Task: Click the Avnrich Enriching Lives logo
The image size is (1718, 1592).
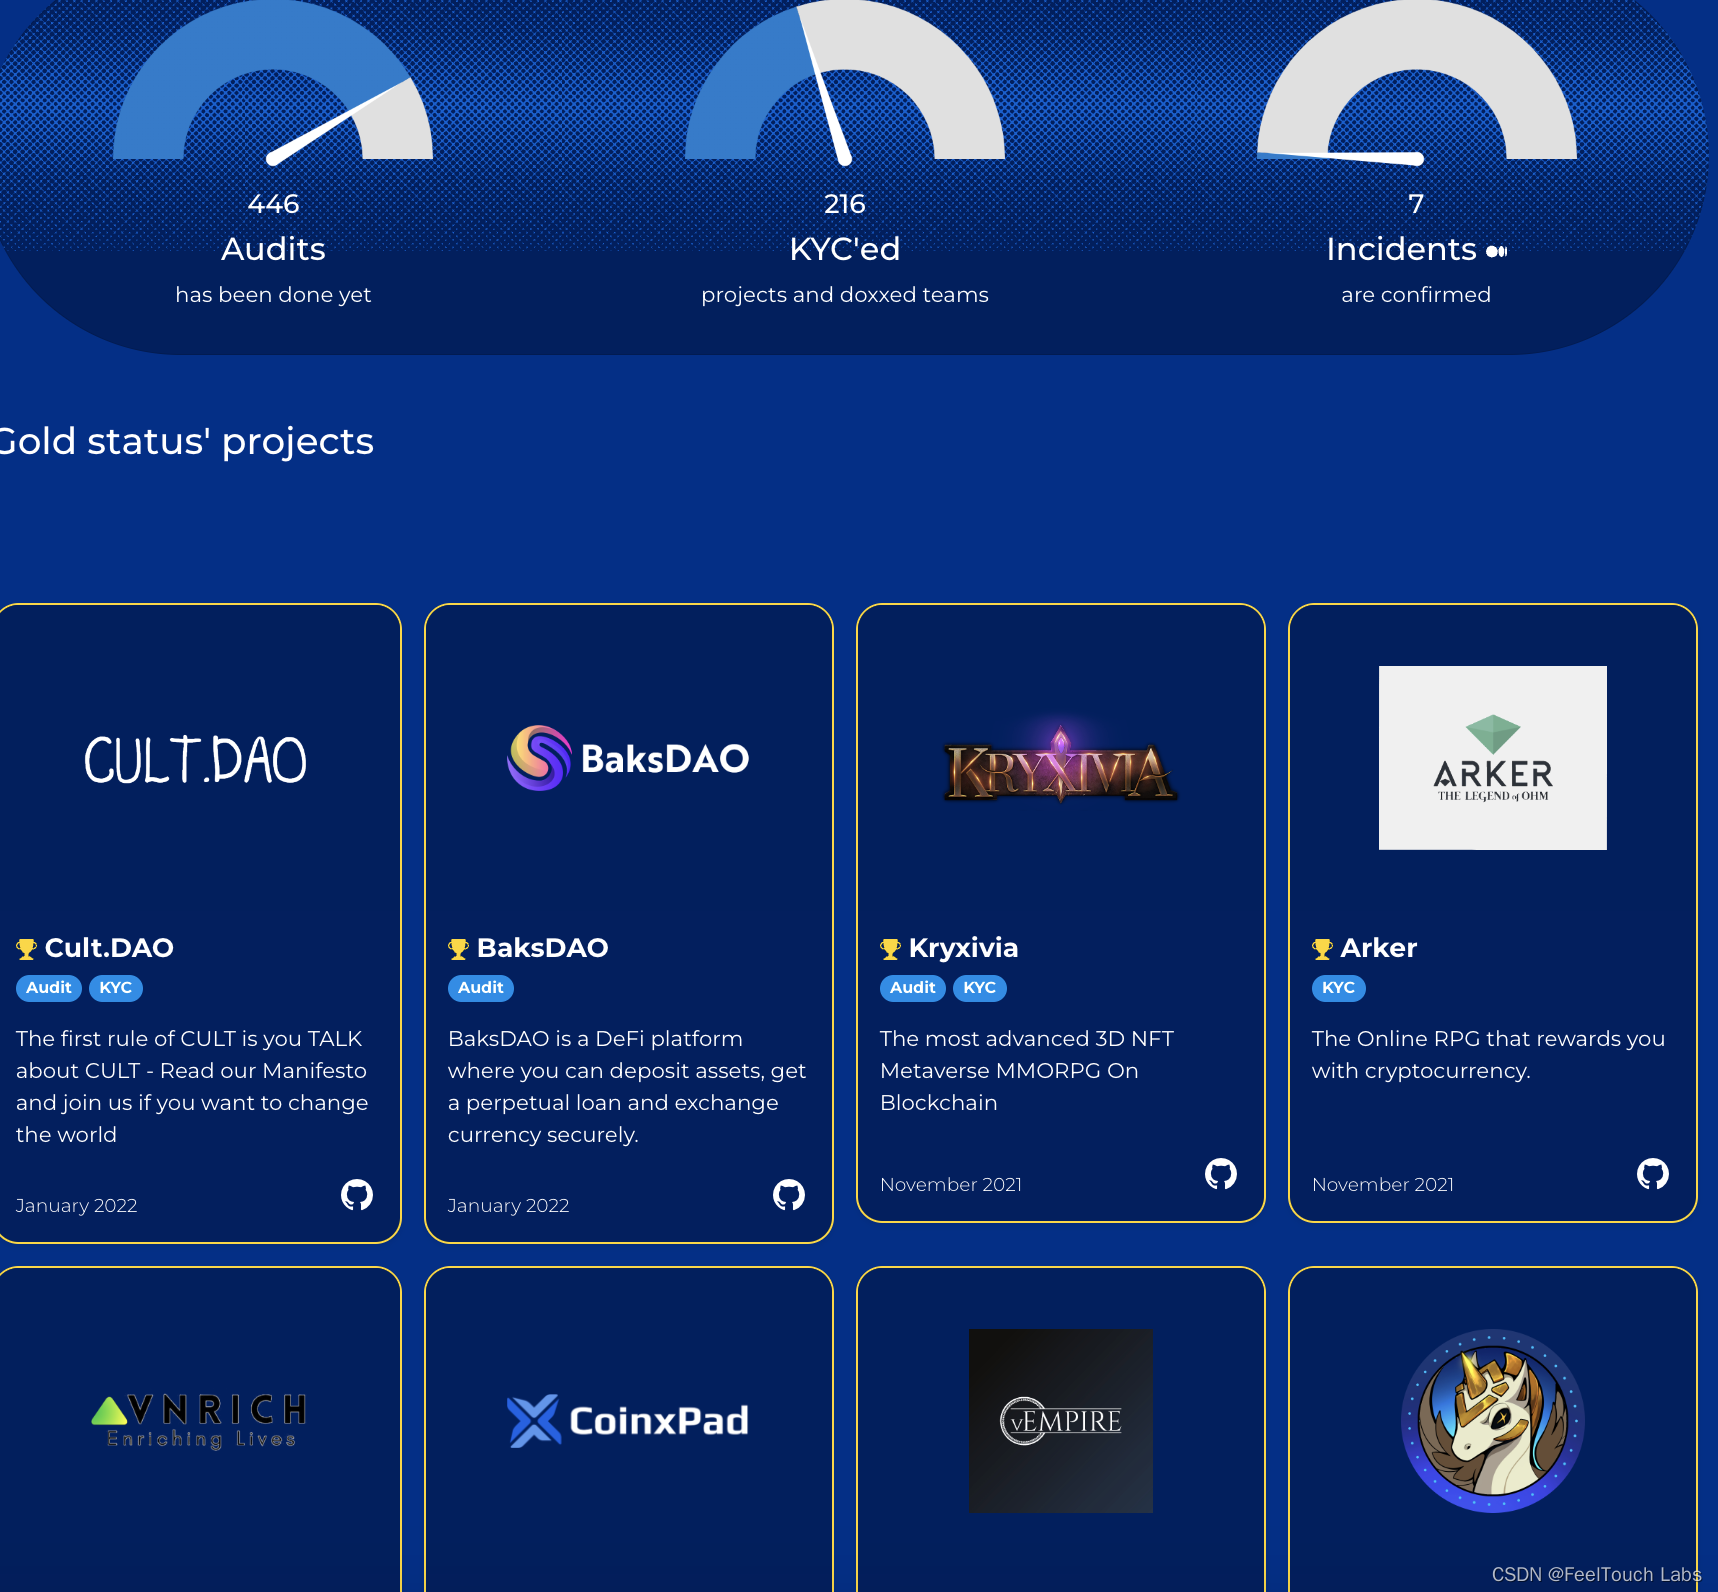Action: point(198,1421)
